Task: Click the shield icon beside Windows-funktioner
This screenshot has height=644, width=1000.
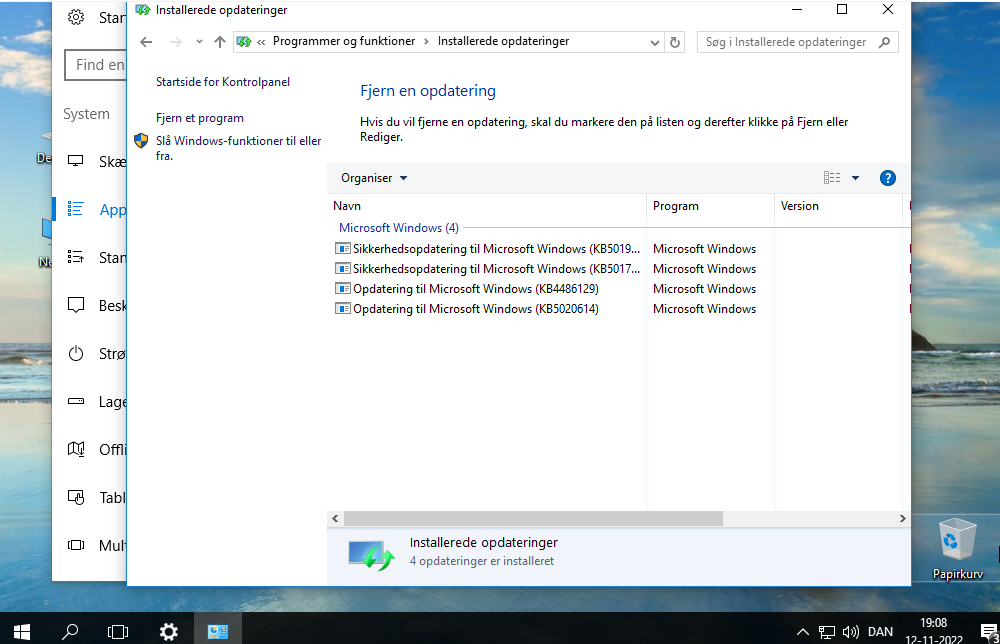Action: coord(141,141)
